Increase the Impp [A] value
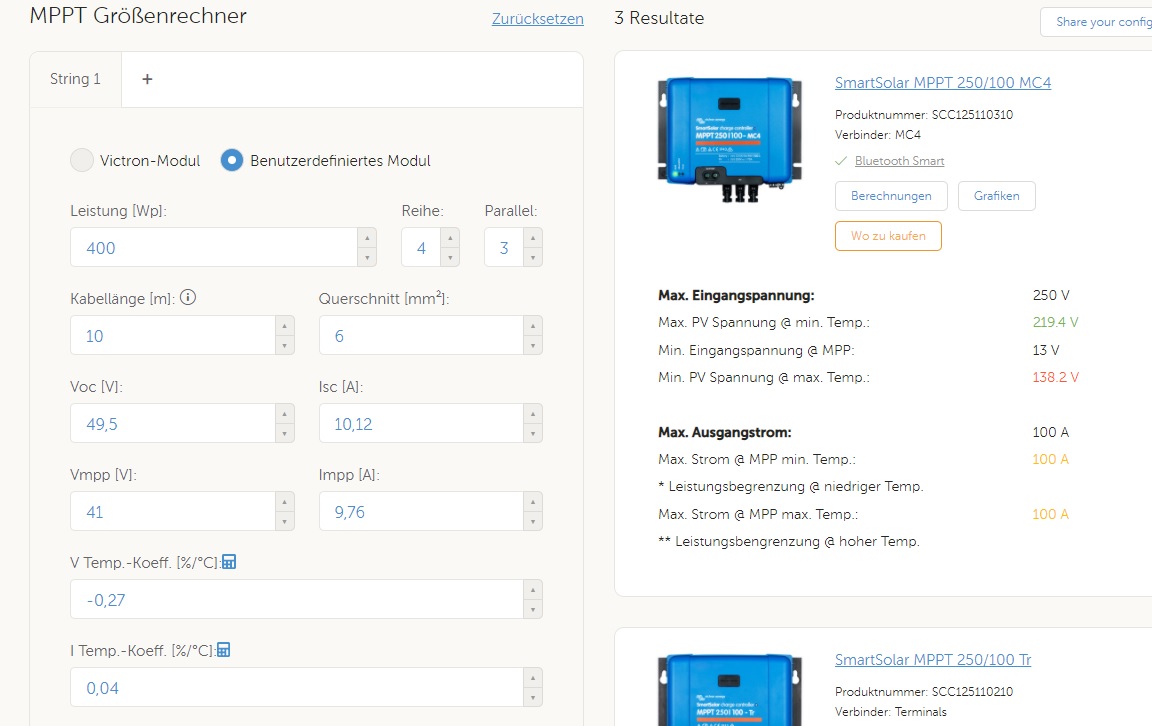The image size is (1152, 726). click(x=533, y=503)
